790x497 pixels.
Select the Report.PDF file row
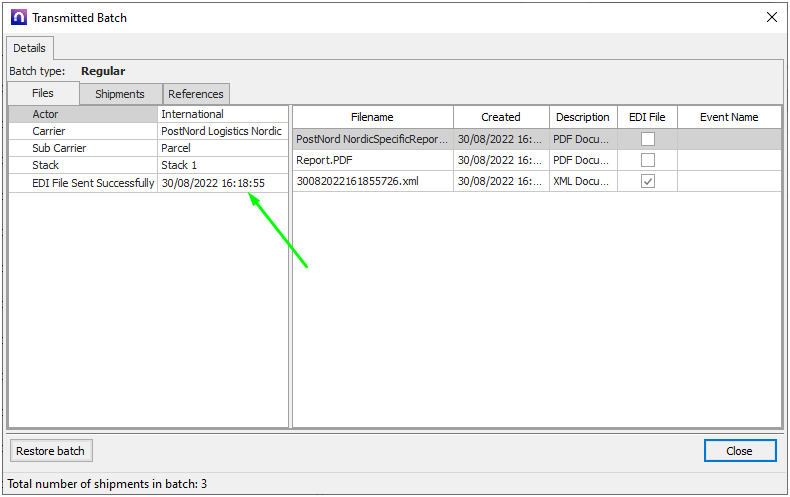point(372,160)
